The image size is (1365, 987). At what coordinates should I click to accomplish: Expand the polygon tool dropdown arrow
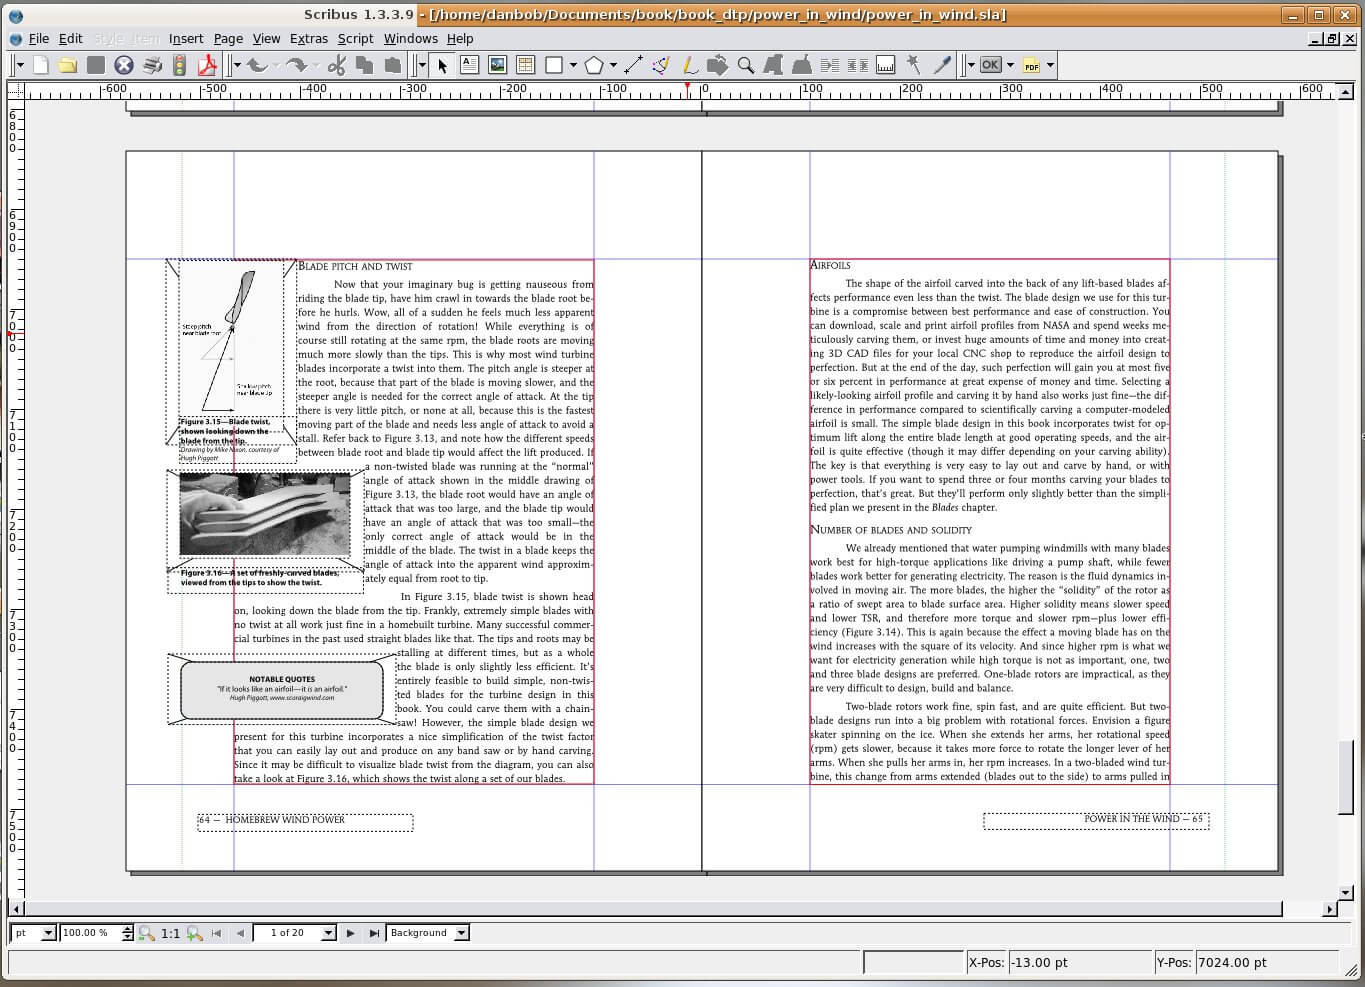point(613,66)
